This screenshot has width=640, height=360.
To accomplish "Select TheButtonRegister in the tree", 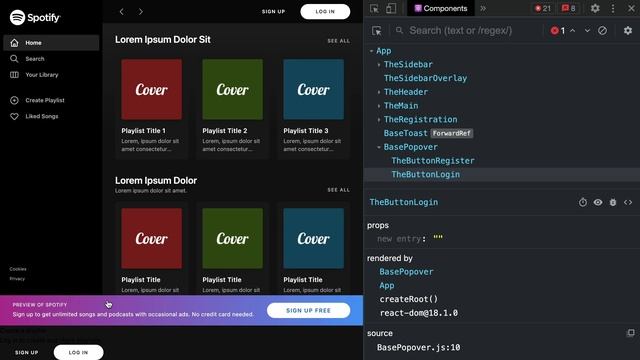I will coord(433,161).
